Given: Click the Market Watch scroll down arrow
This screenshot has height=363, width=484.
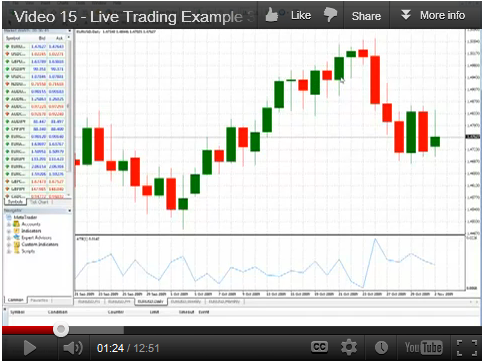Looking at the screenshot, I should point(69,195).
